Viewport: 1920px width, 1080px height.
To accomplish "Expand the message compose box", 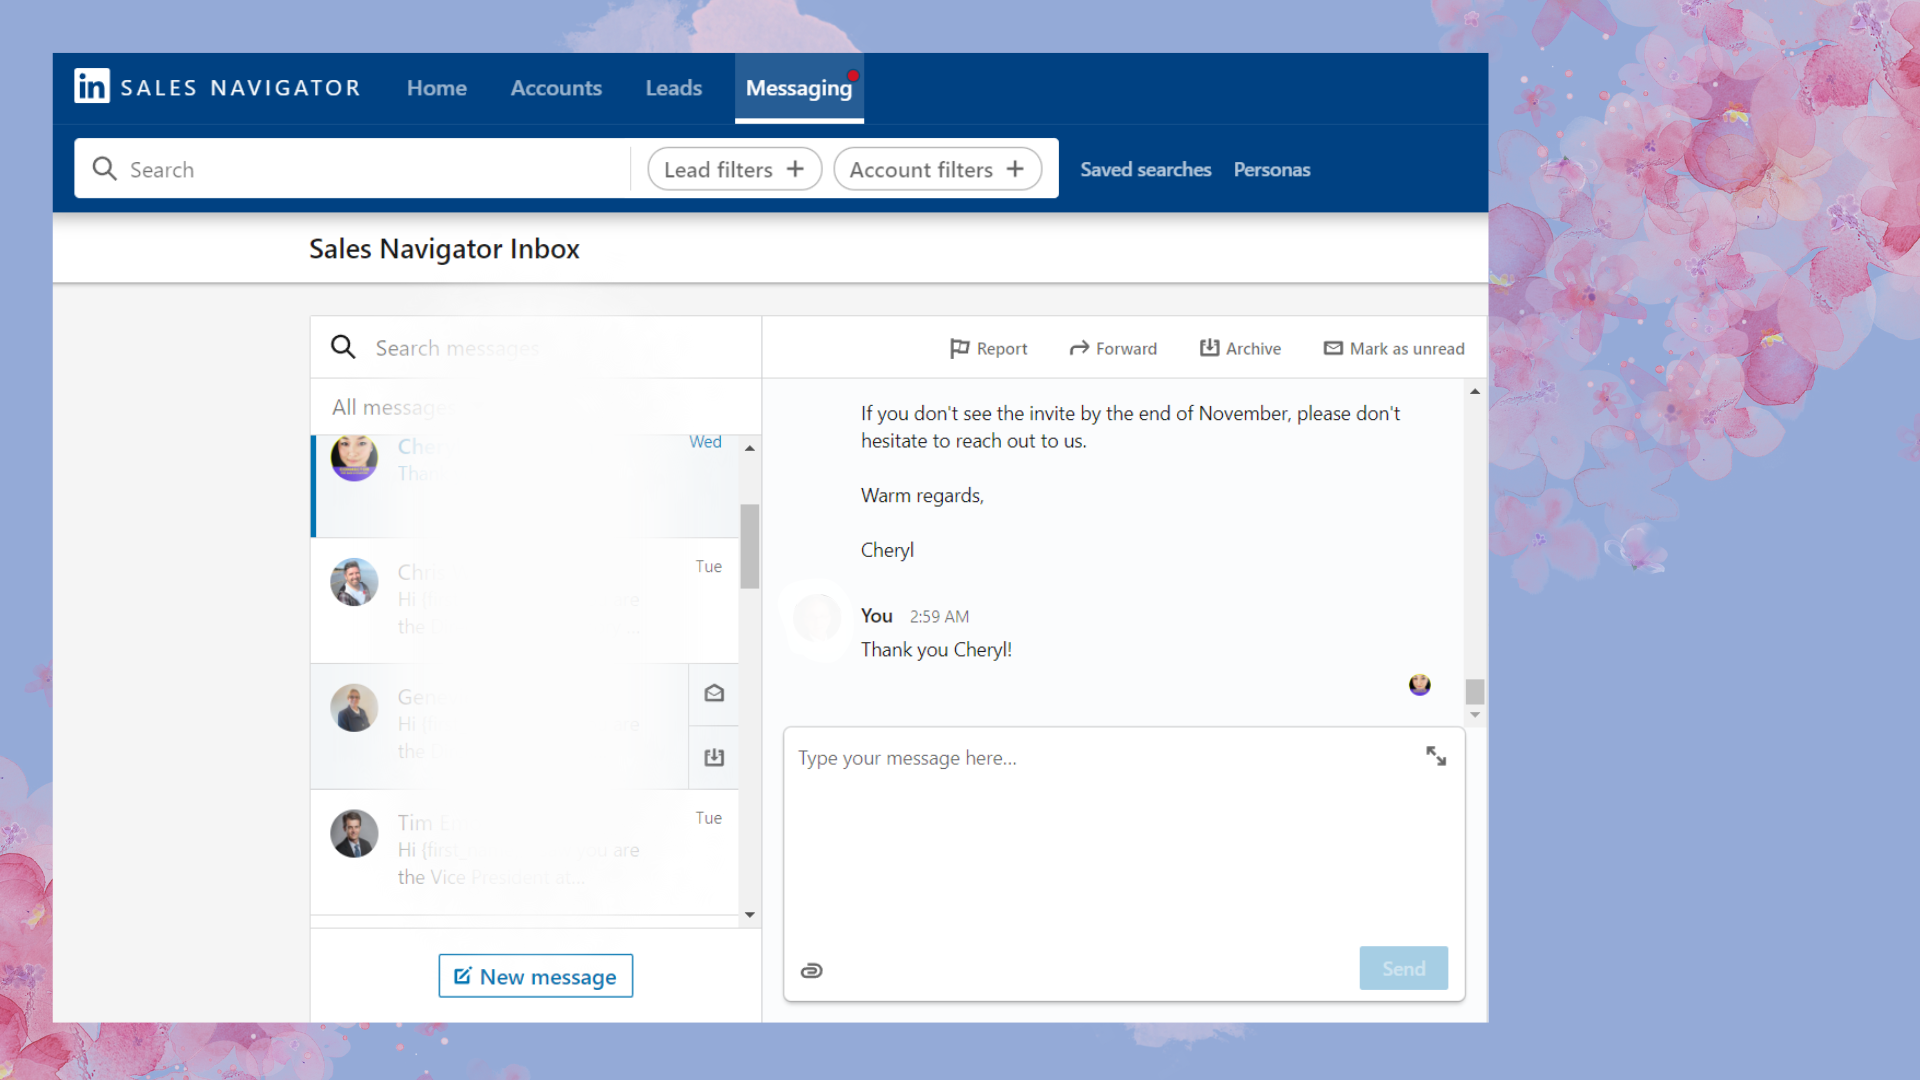I will (1436, 756).
